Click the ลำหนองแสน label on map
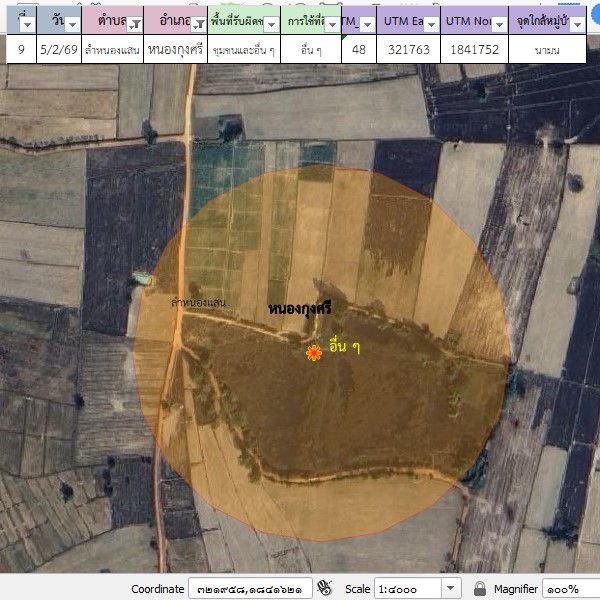Viewport: 600px width, 600px height. pyautogui.click(x=198, y=302)
